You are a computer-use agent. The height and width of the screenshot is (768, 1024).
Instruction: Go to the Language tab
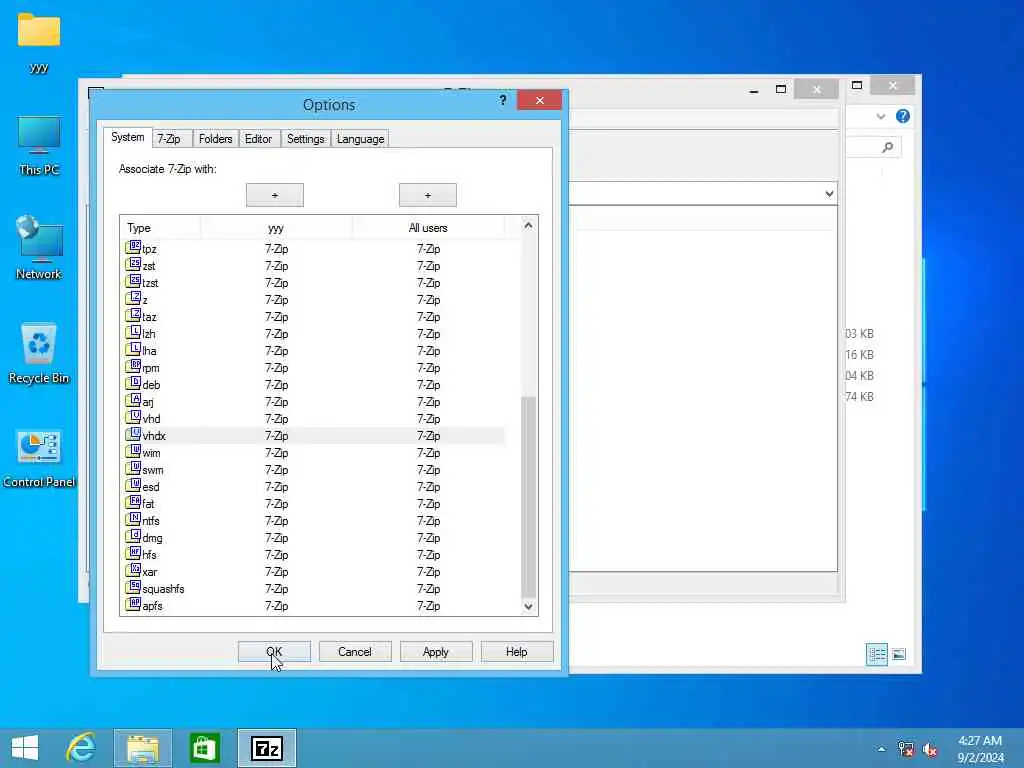point(360,139)
